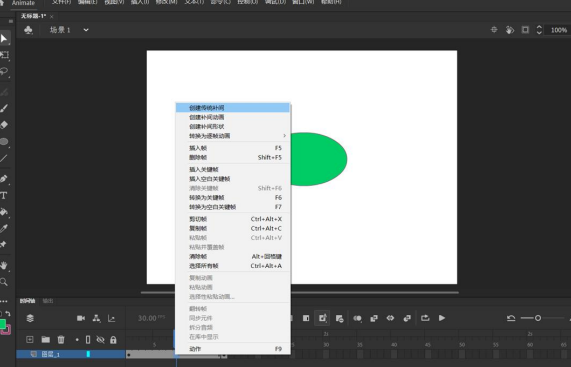Toggle lock all layers padlock icon
This screenshot has height=367, width=571.
pyautogui.click(x=113, y=340)
